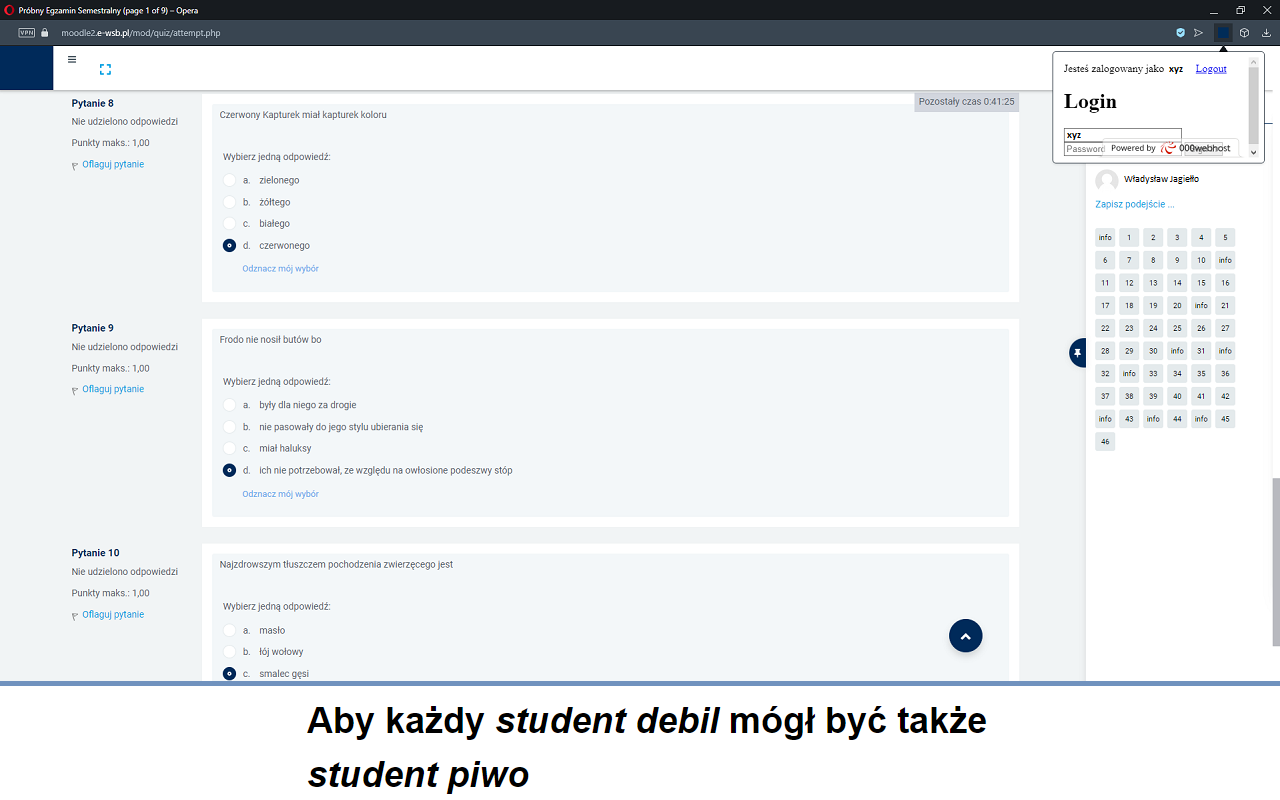Go to question 1 in quiz navigation

[x=1129, y=237]
